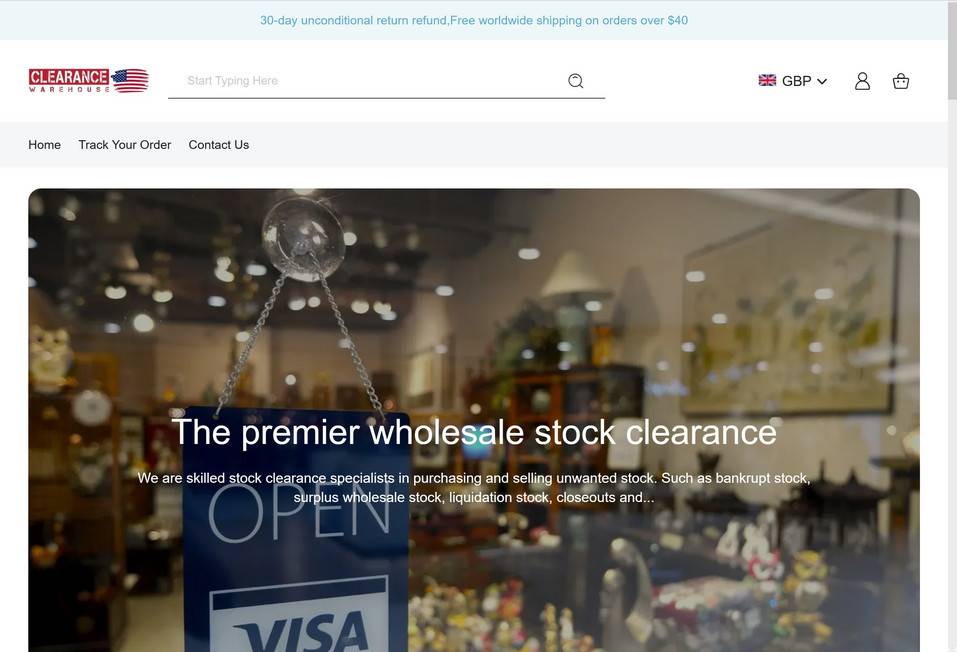Click the premier wholesale stock clearance heading
This screenshot has width=957, height=652.
474,432
